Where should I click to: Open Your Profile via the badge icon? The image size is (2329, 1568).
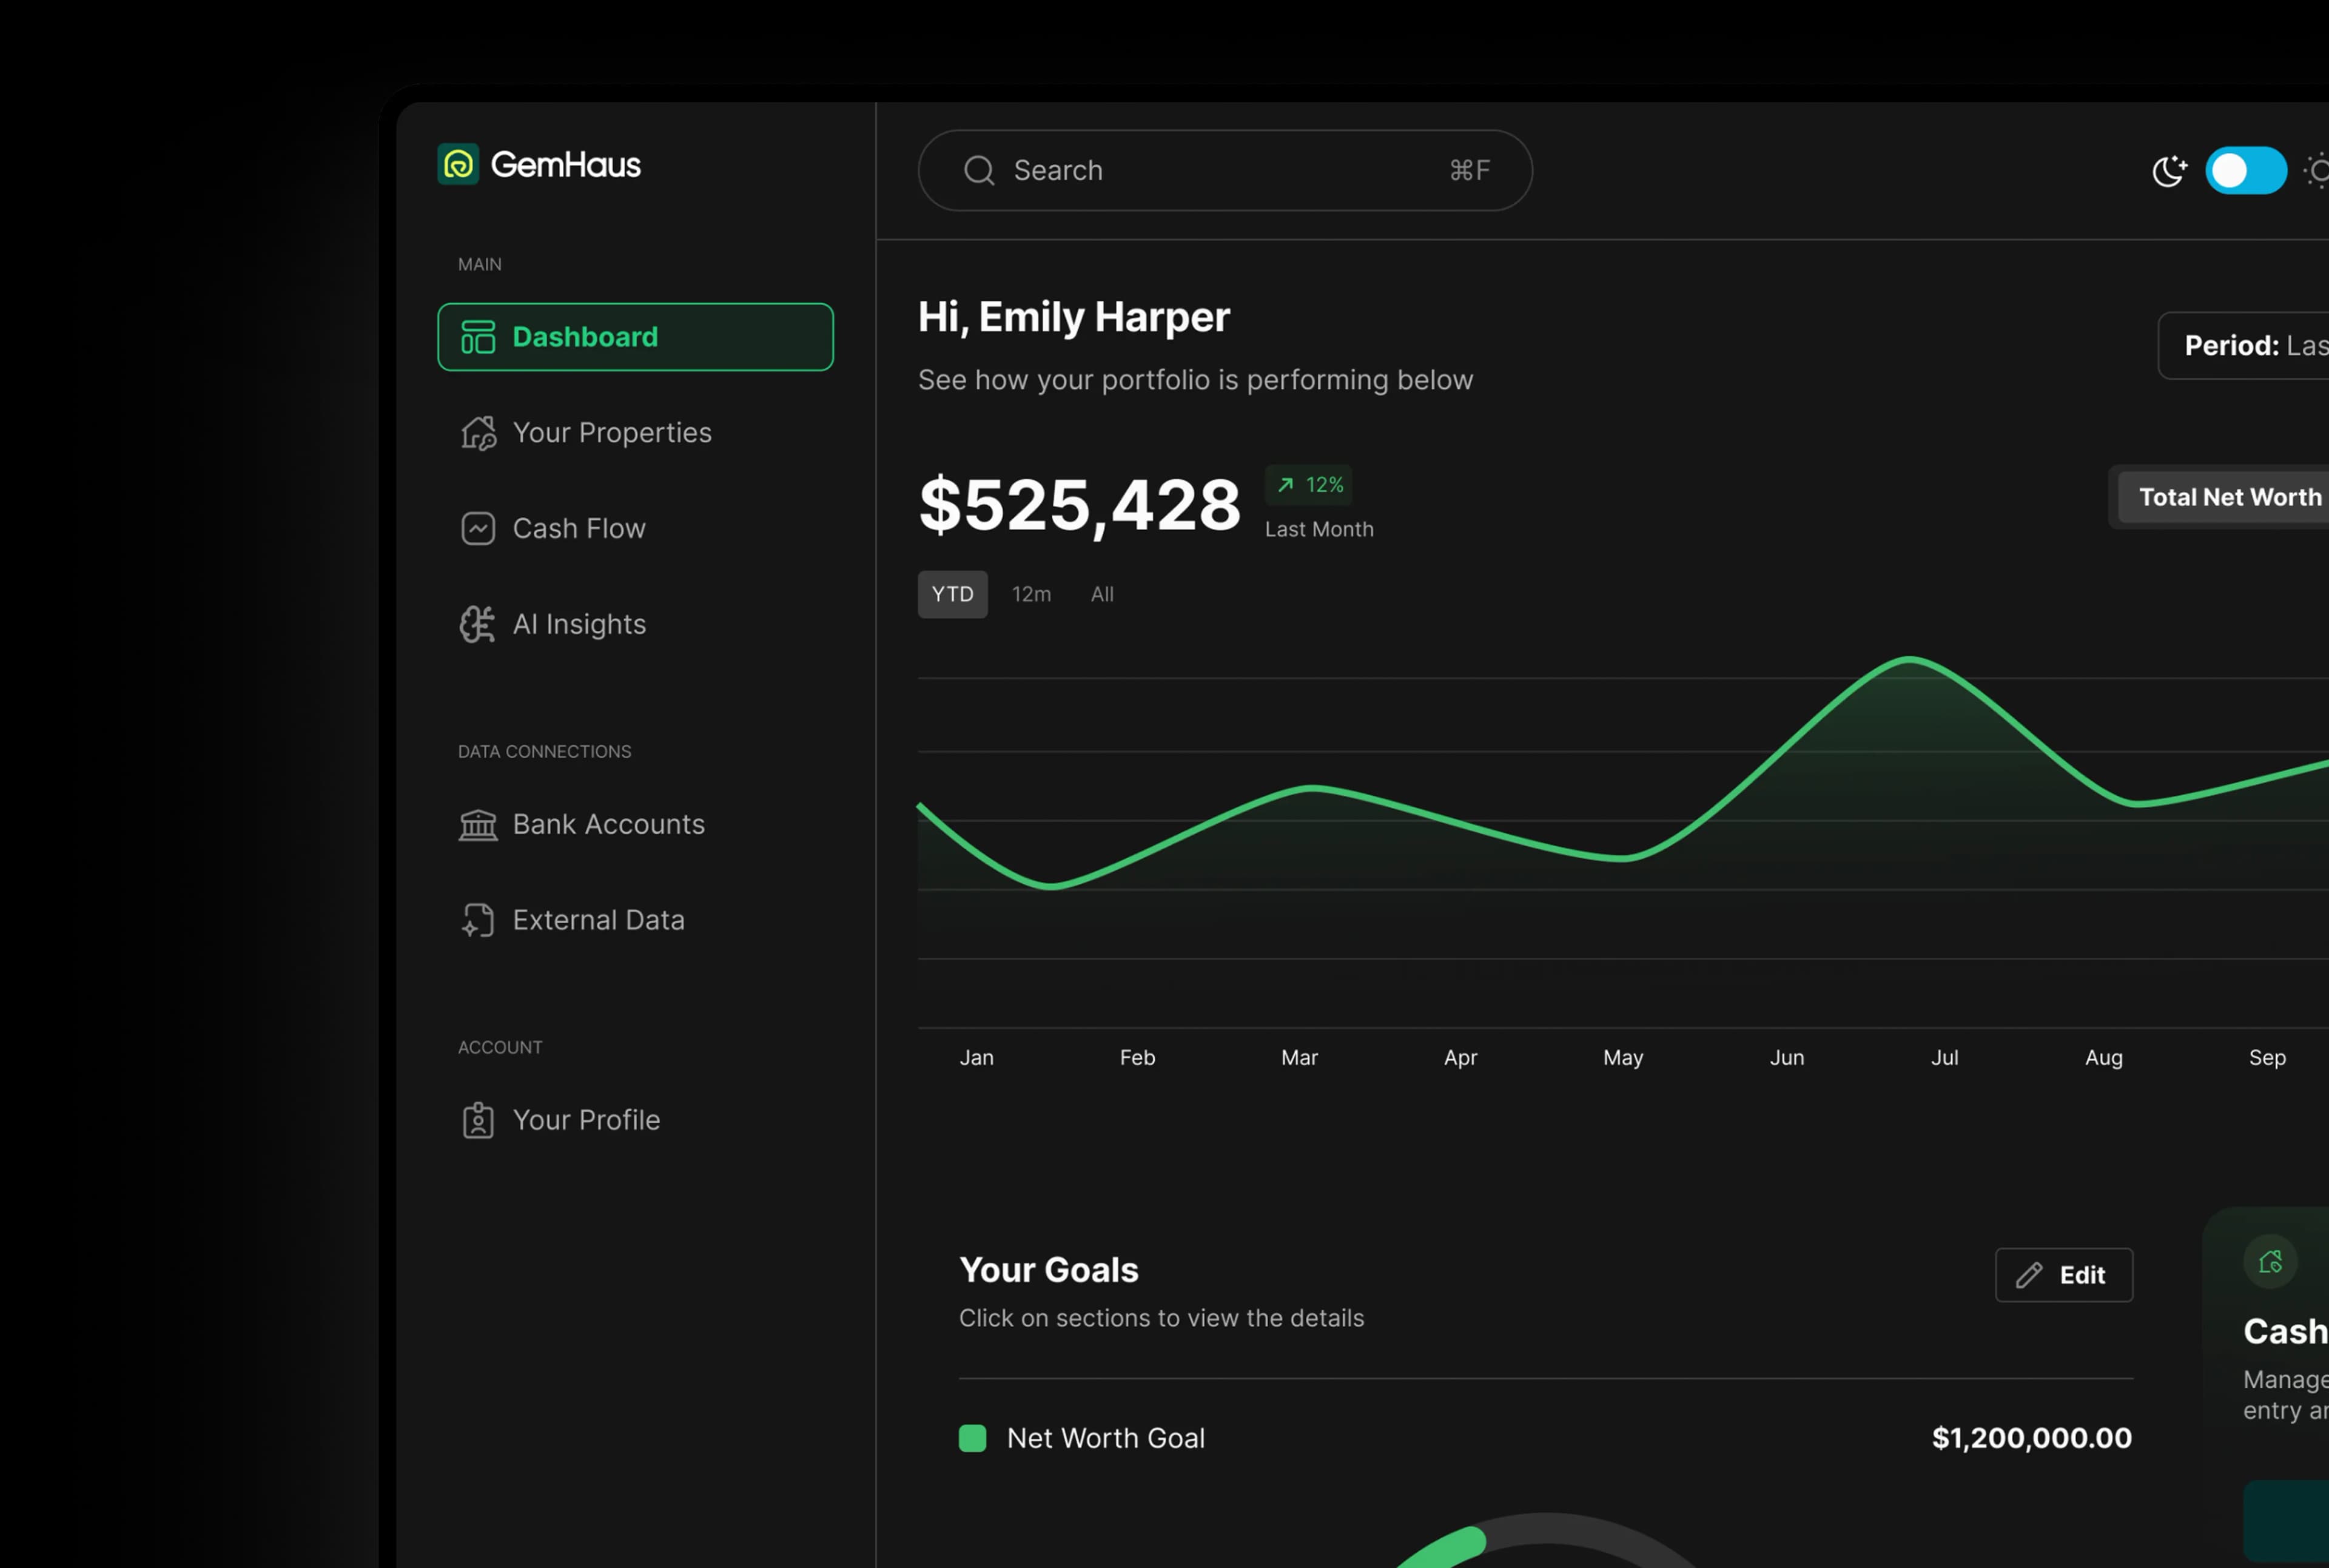click(478, 1120)
